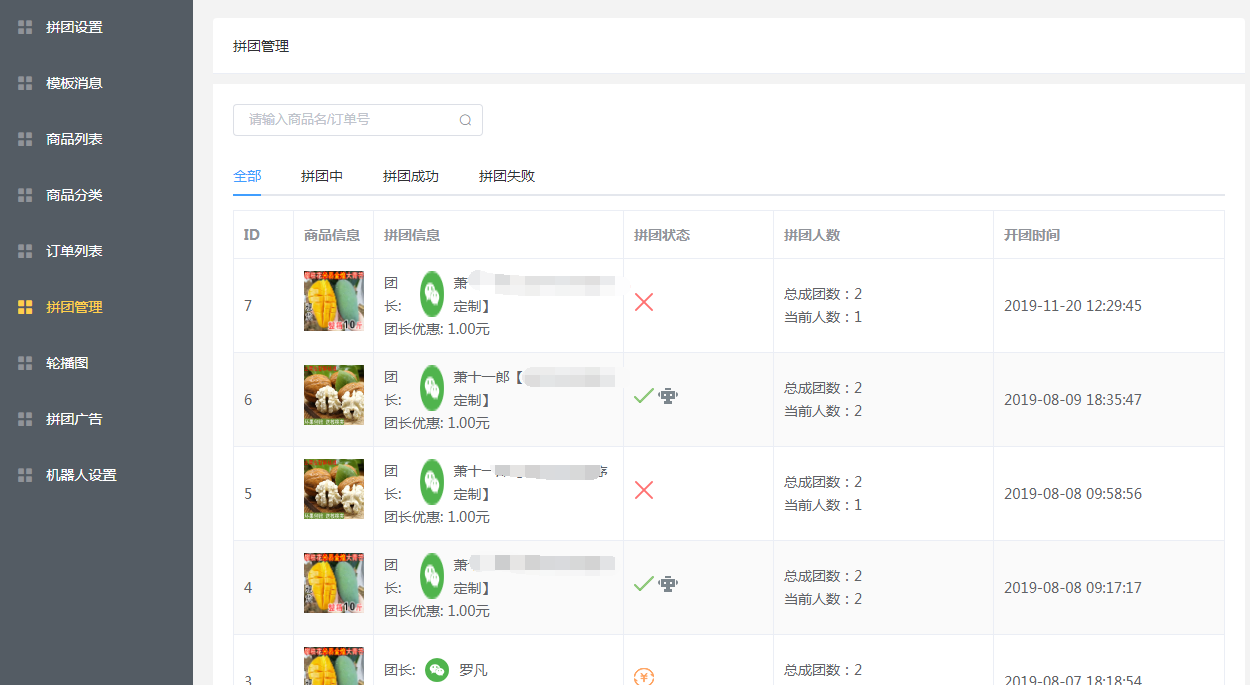Select the 全部 tab
This screenshot has height=685, width=1250.
[x=247, y=176]
